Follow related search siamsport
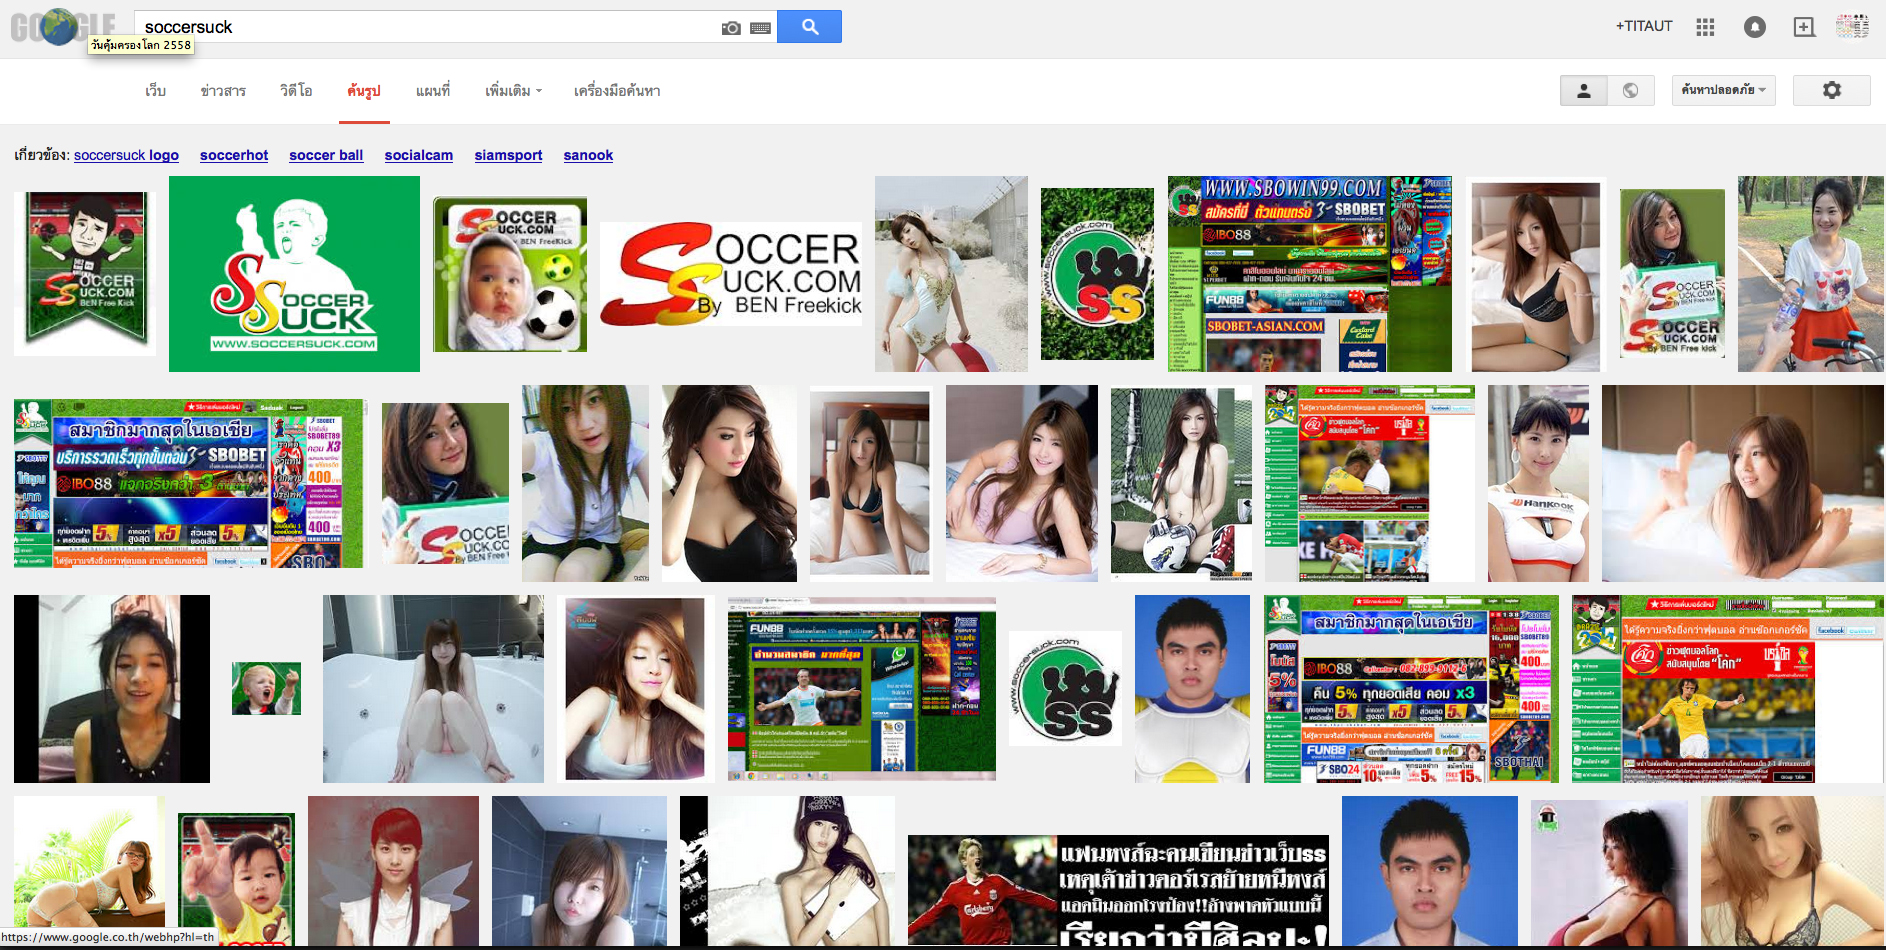Screen dimensions: 1886x950 (x=508, y=155)
